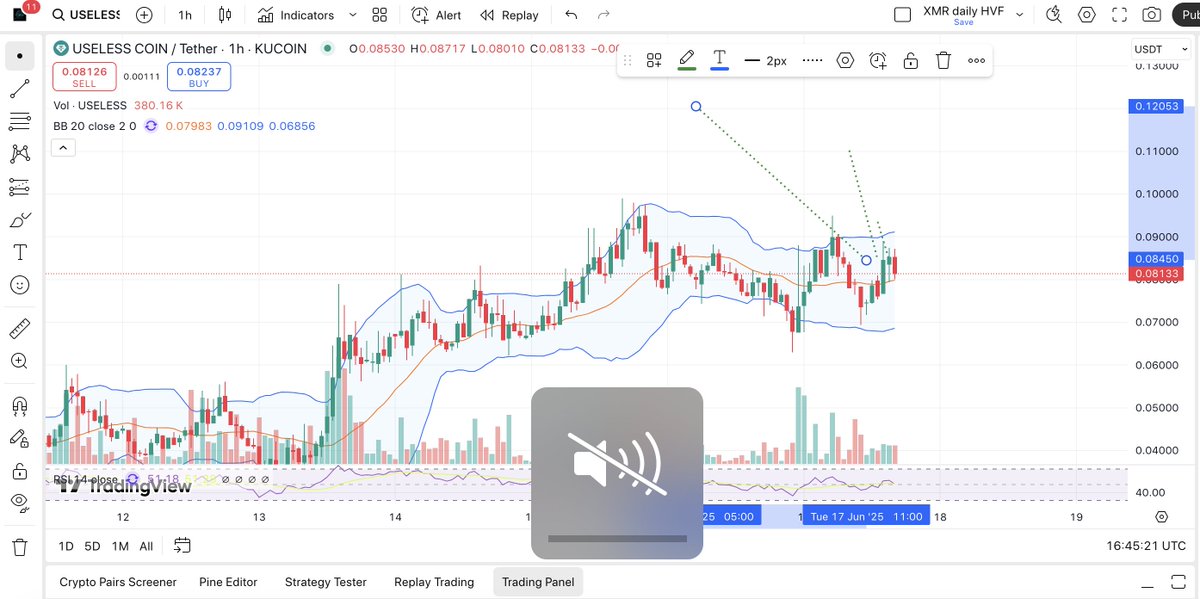Delete the selected drawing with the trash icon
Viewport: 1200px width, 599px height.
943,61
